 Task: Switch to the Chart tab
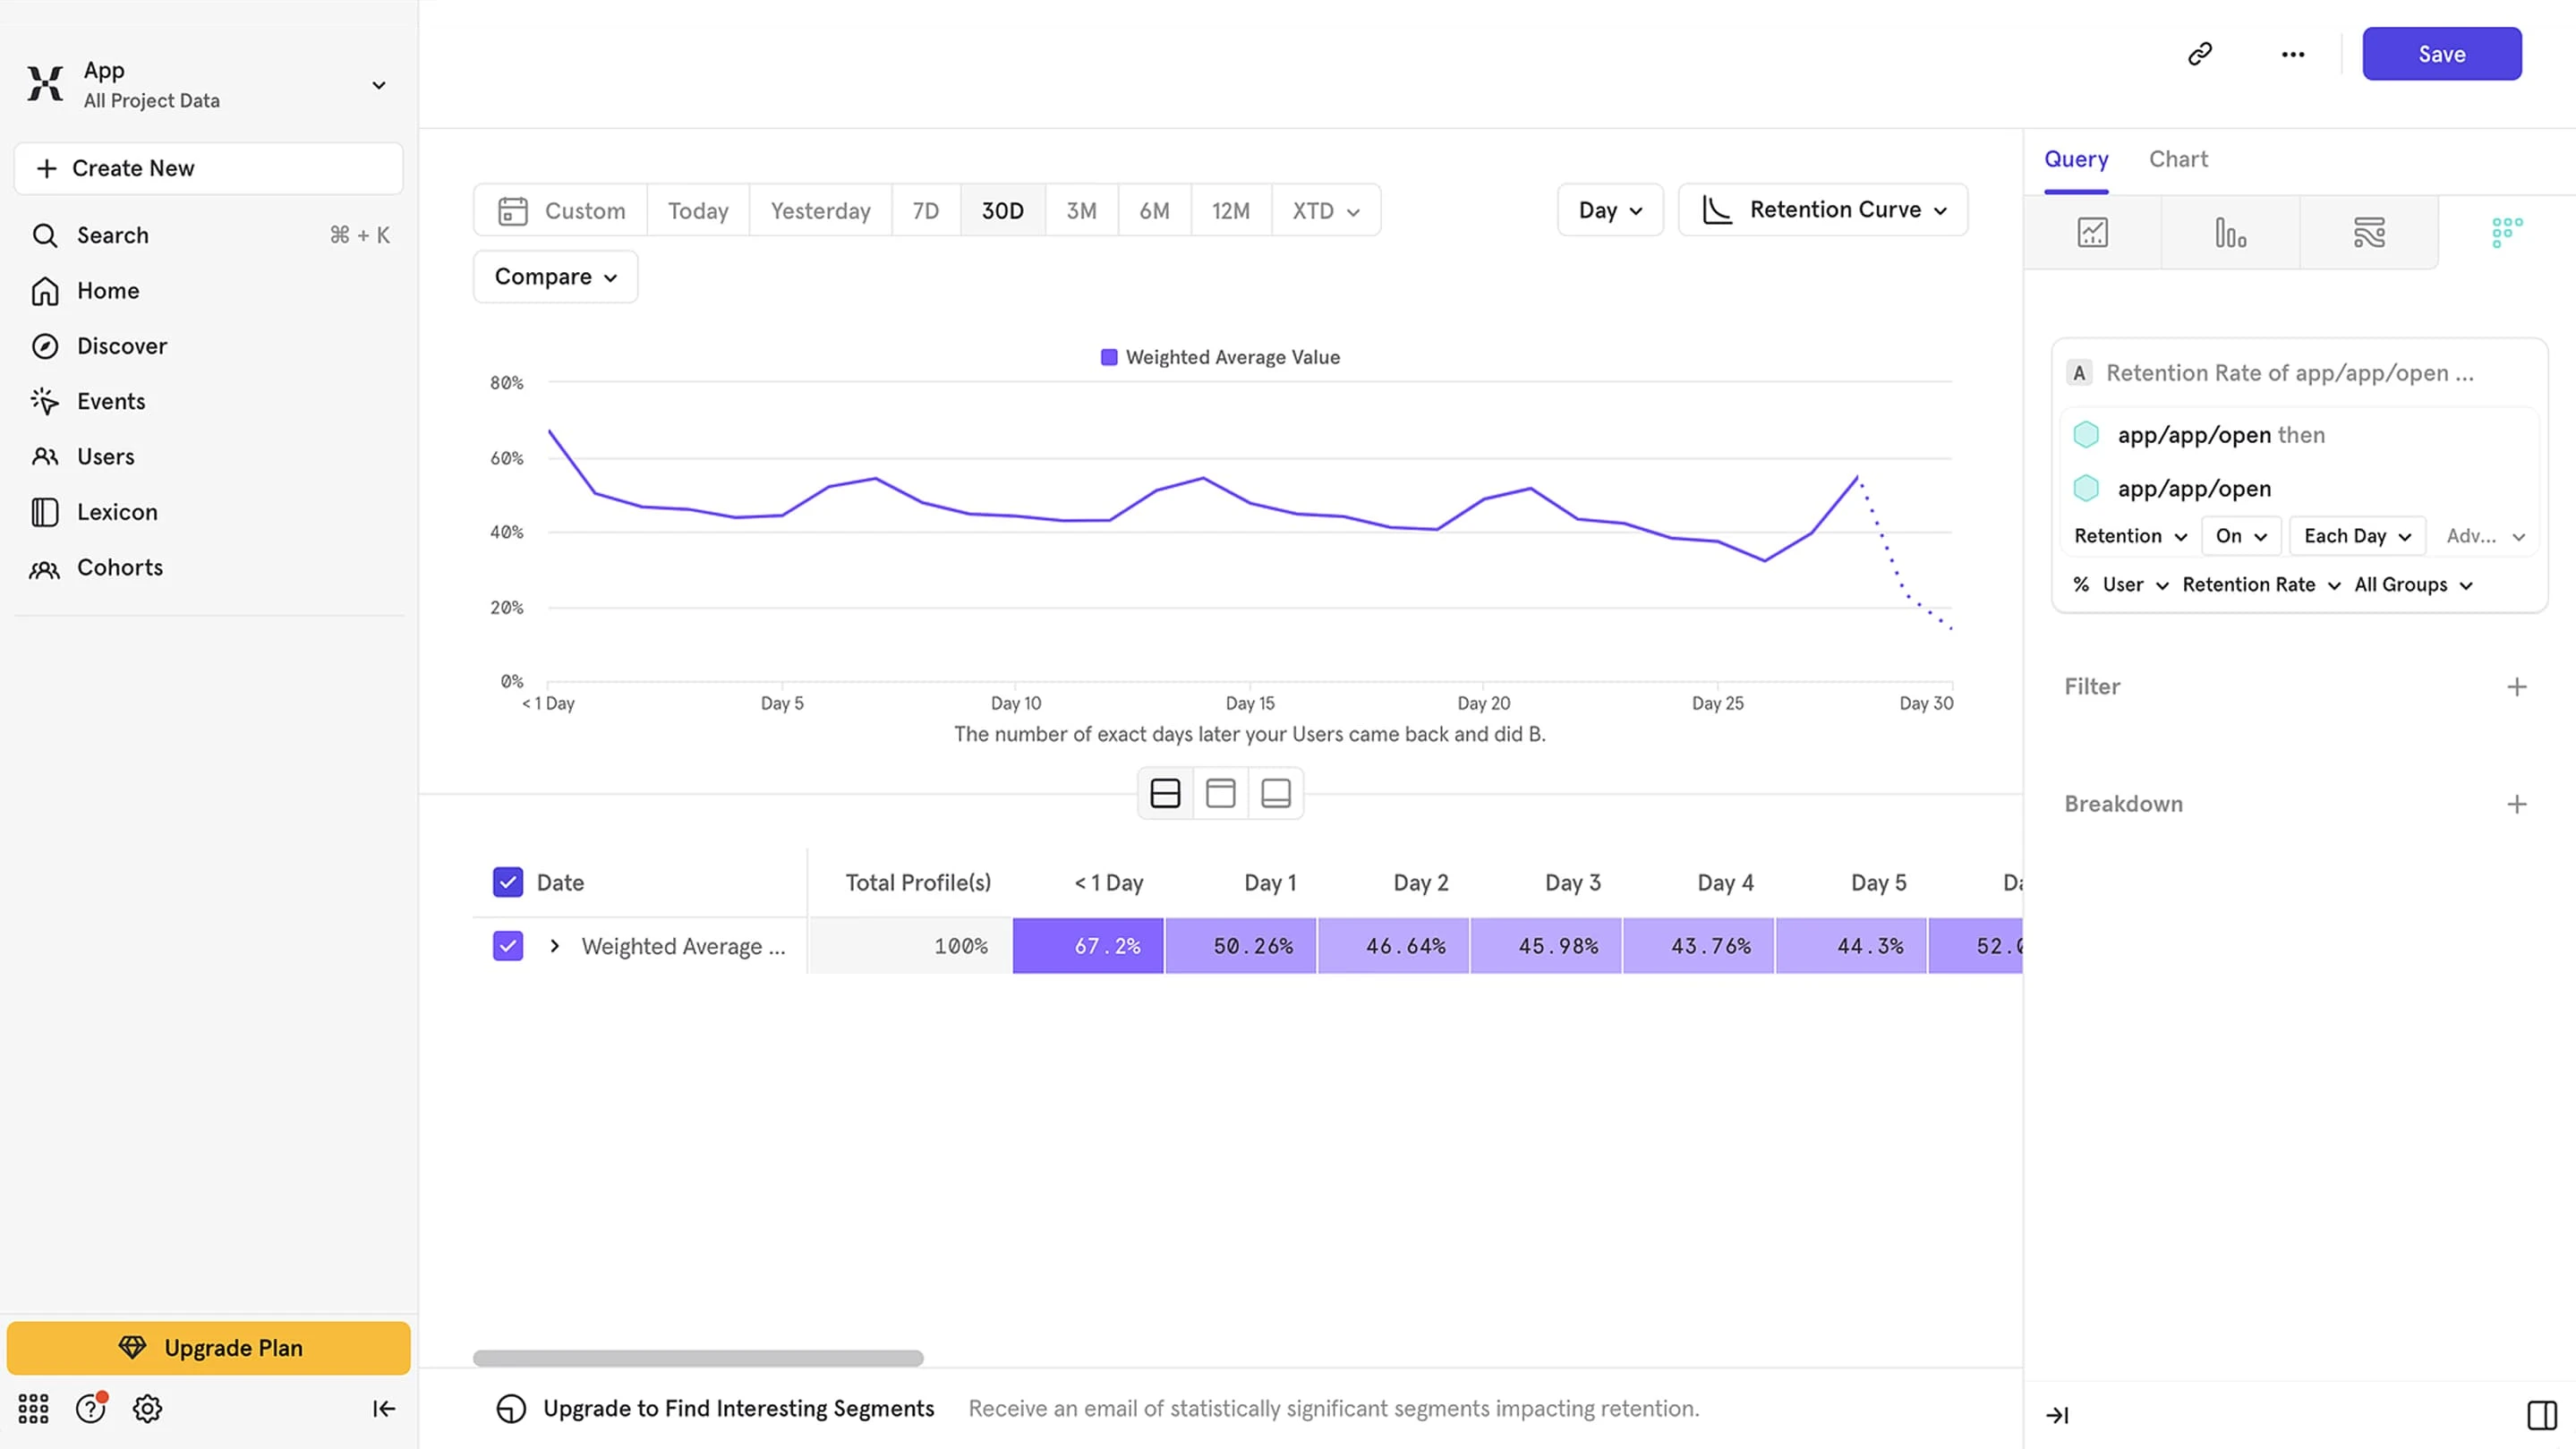2178,159
